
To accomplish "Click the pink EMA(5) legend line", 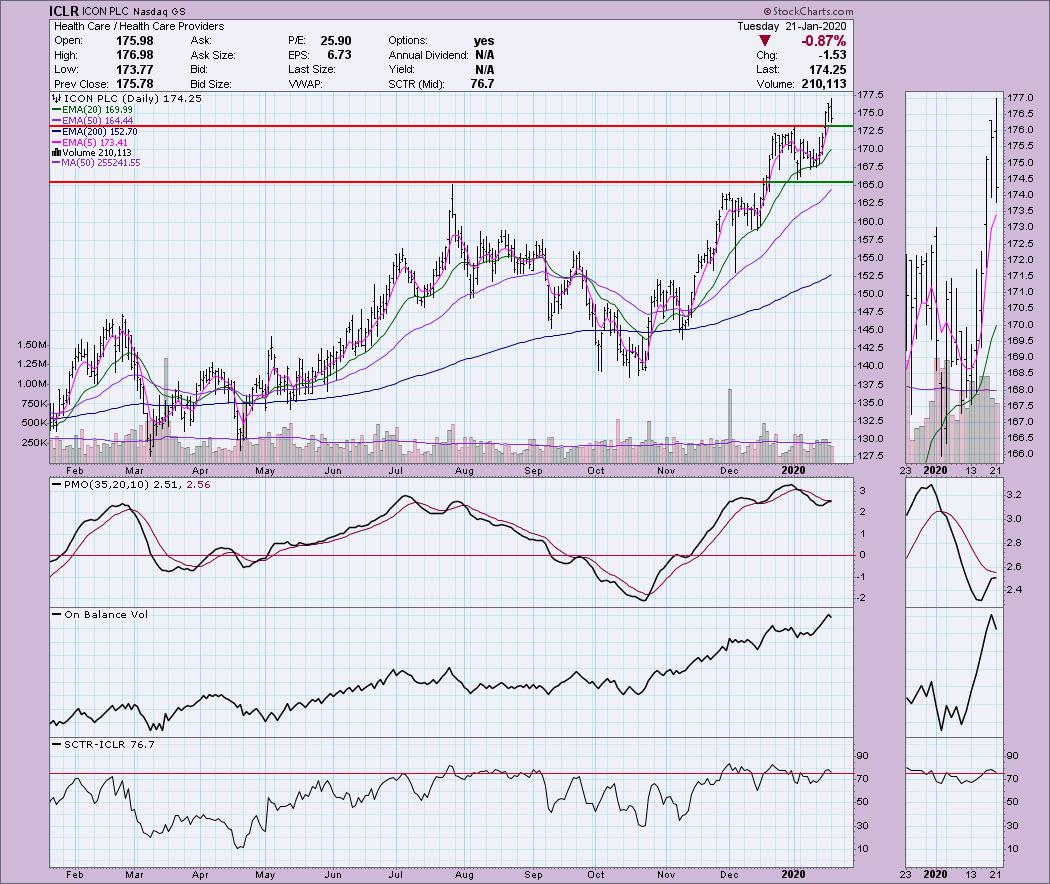I will tap(56, 143).
